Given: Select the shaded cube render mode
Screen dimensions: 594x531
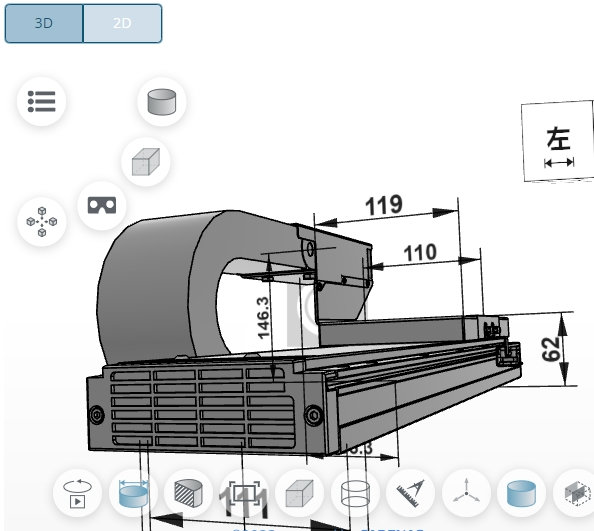Looking at the screenshot, I should click(300, 493).
